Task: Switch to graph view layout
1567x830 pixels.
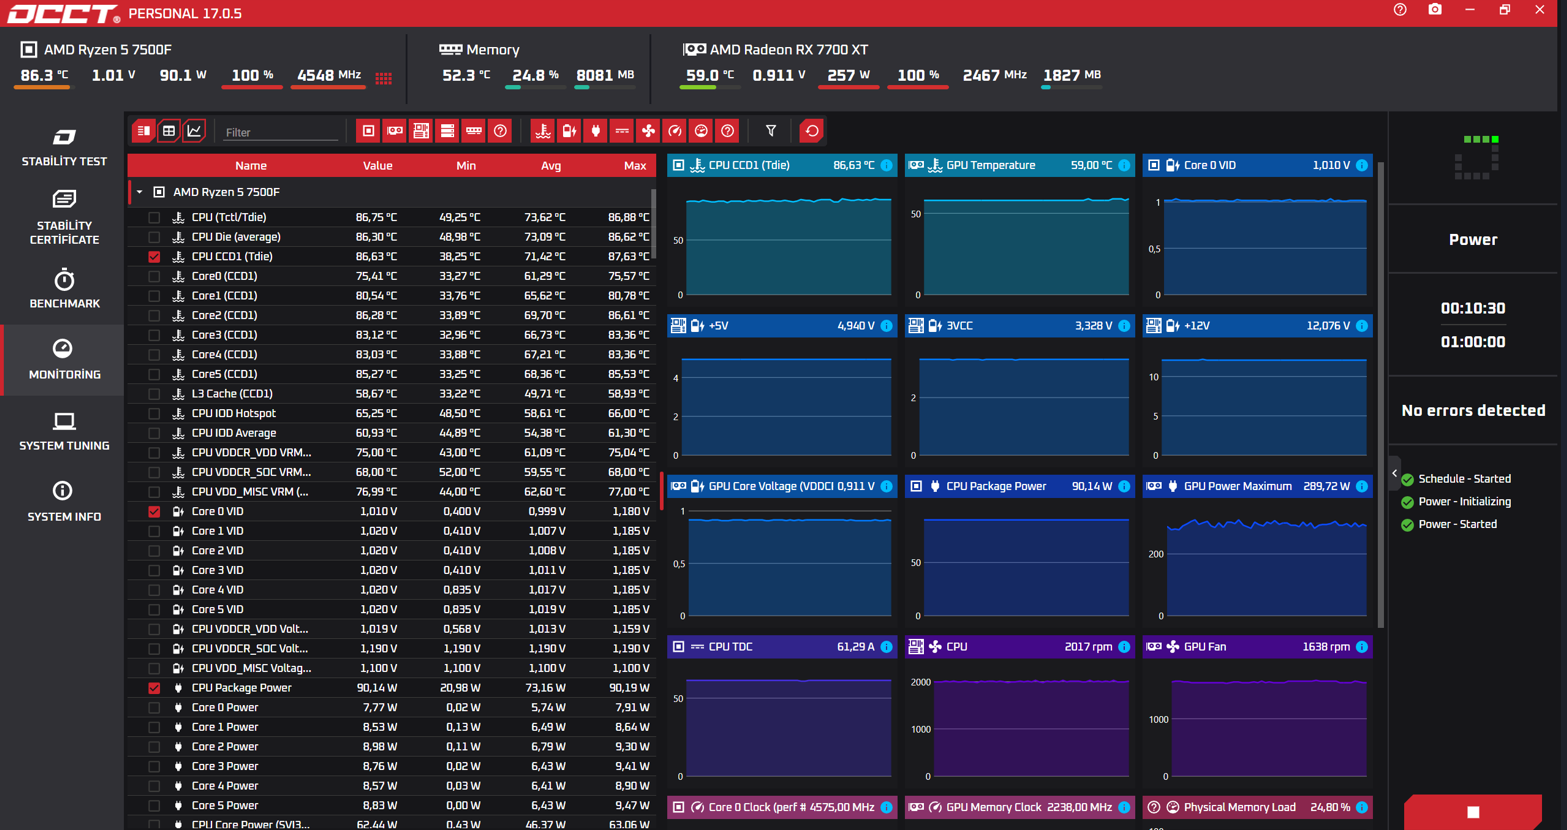Action: pyautogui.click(x=194, y=131)
